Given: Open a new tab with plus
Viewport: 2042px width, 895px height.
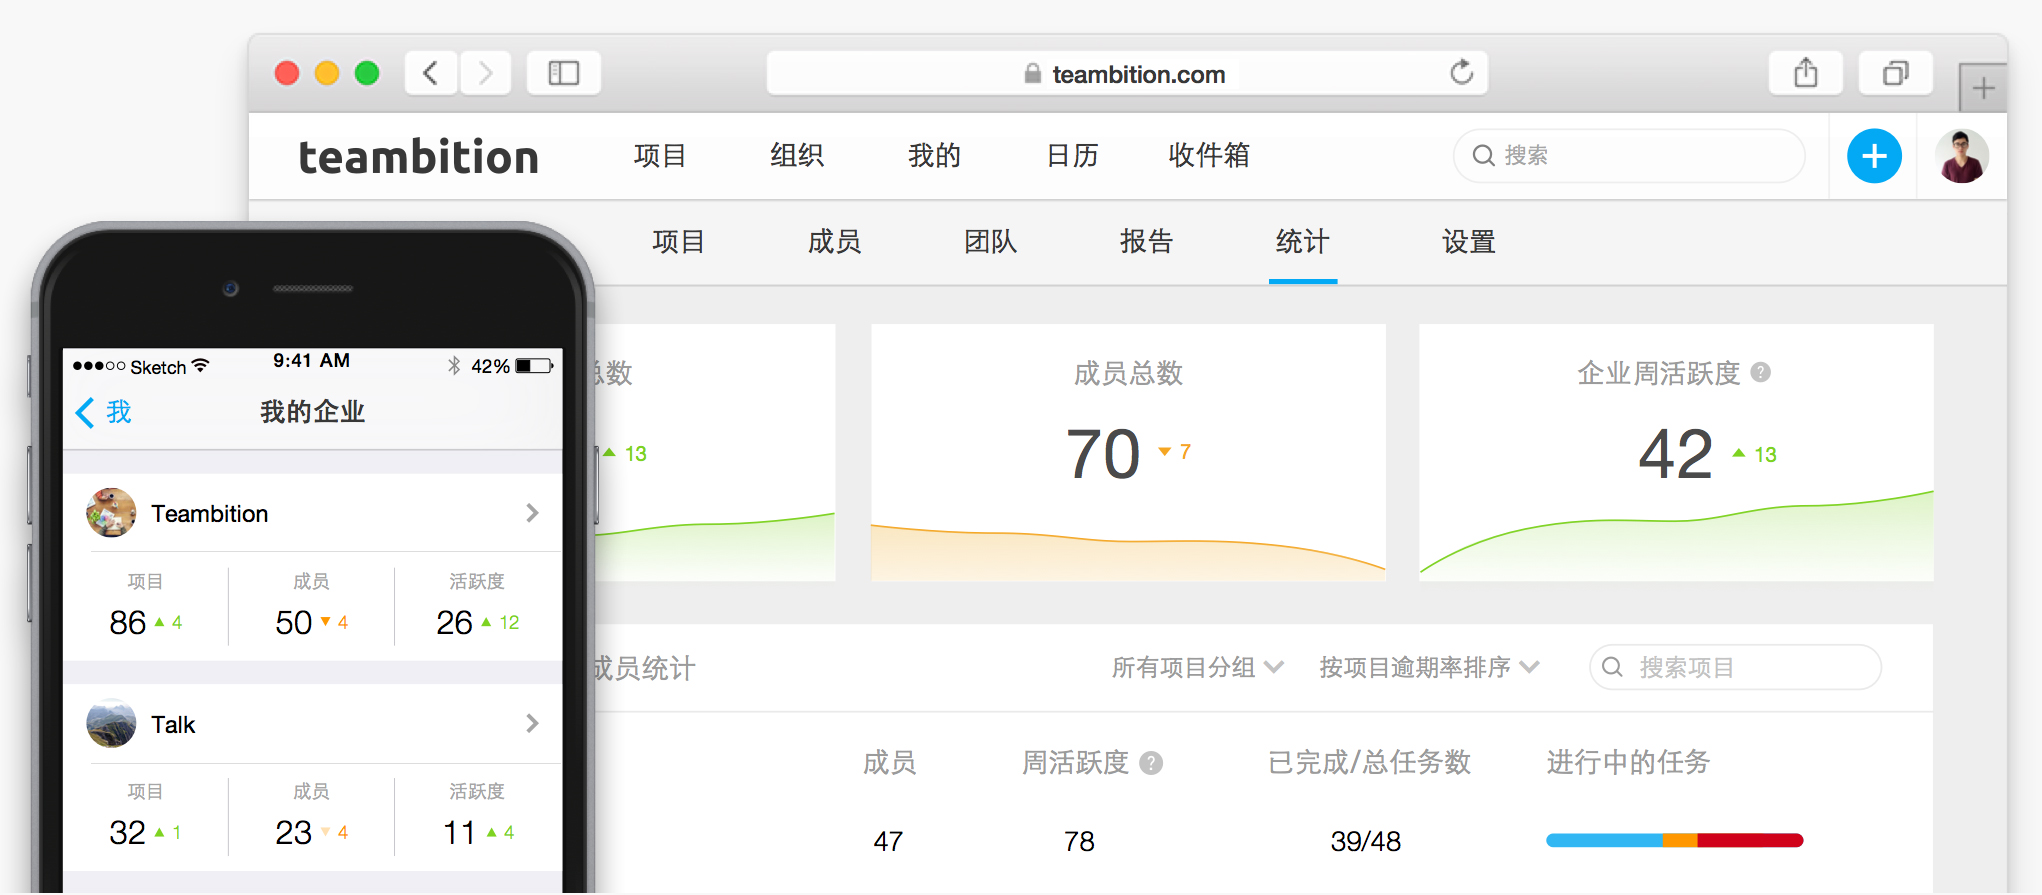Looking at the screenshot, I should pyautogui.click(x=1984, y=88).
